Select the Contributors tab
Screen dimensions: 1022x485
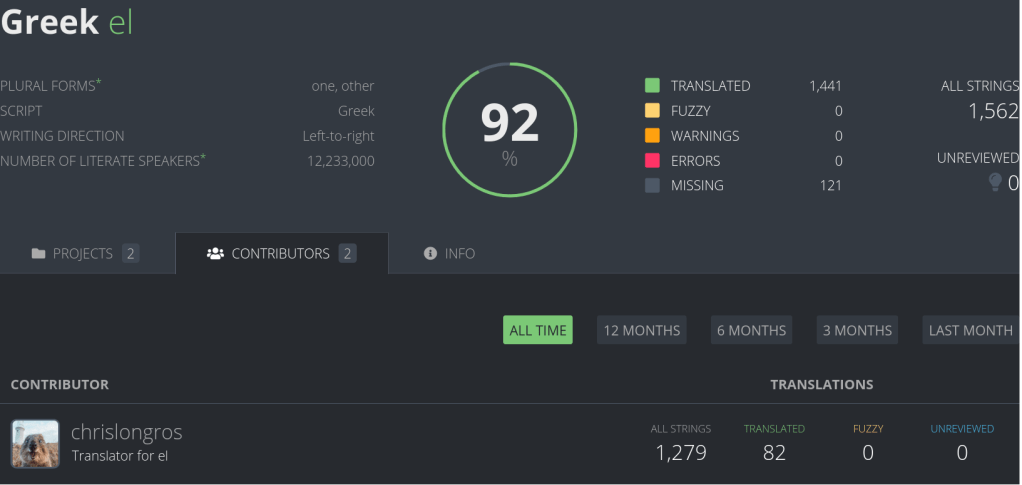[281, 254]
